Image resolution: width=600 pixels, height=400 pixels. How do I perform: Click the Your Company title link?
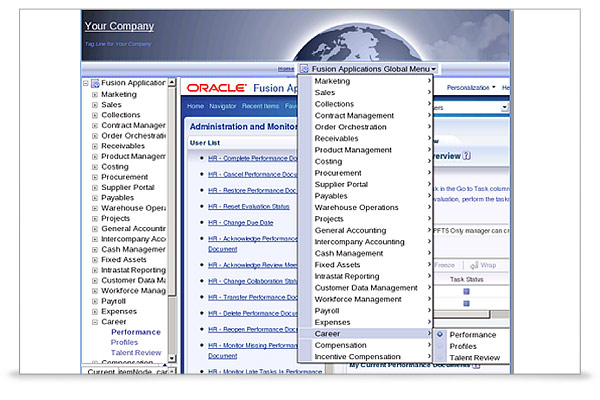(119, 26)
